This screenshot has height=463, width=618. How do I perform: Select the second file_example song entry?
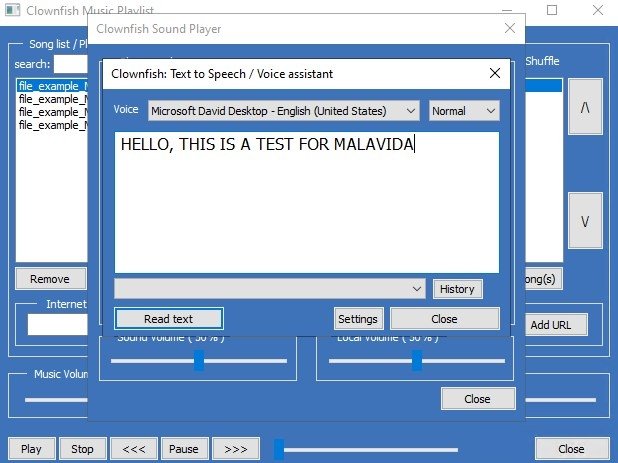pyautogui.click(x=52, y=99)
